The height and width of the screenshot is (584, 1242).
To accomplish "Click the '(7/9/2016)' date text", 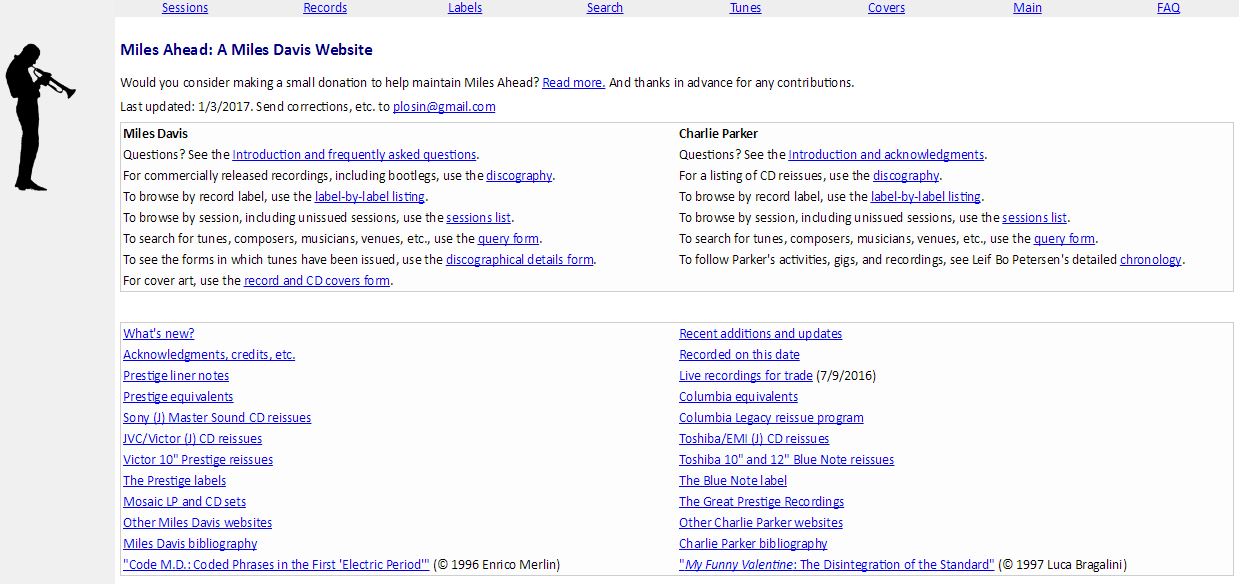I will (x=846, y=376).
